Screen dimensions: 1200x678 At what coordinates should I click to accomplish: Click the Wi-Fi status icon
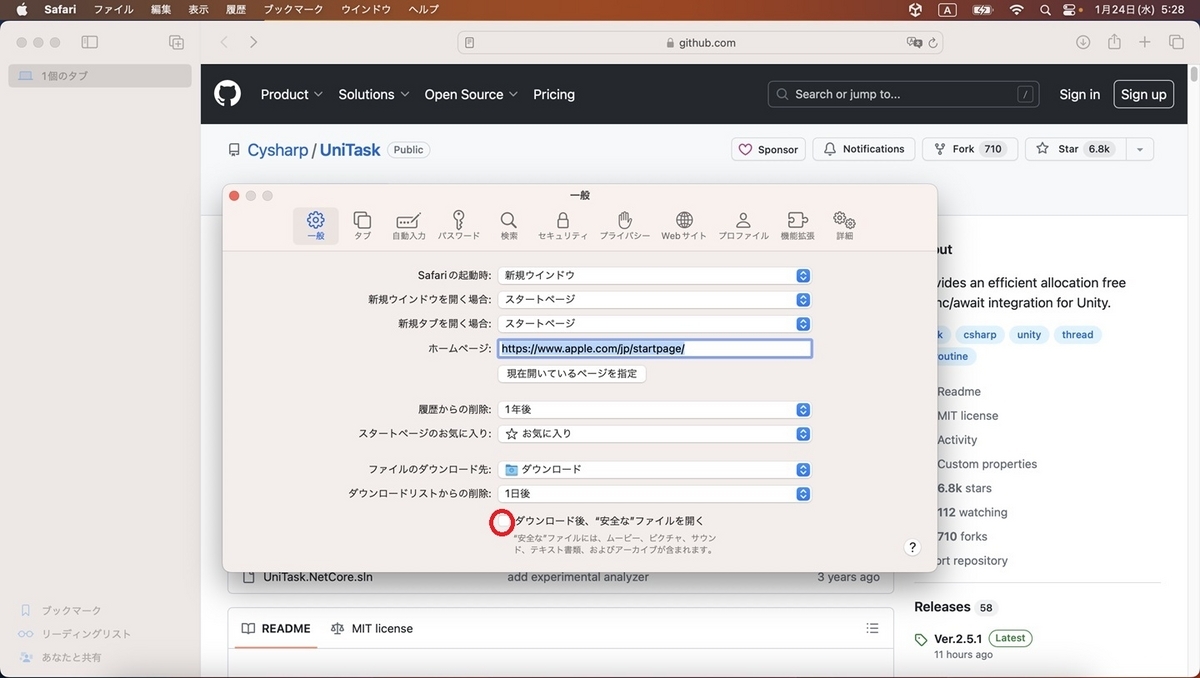(1017, 9)
